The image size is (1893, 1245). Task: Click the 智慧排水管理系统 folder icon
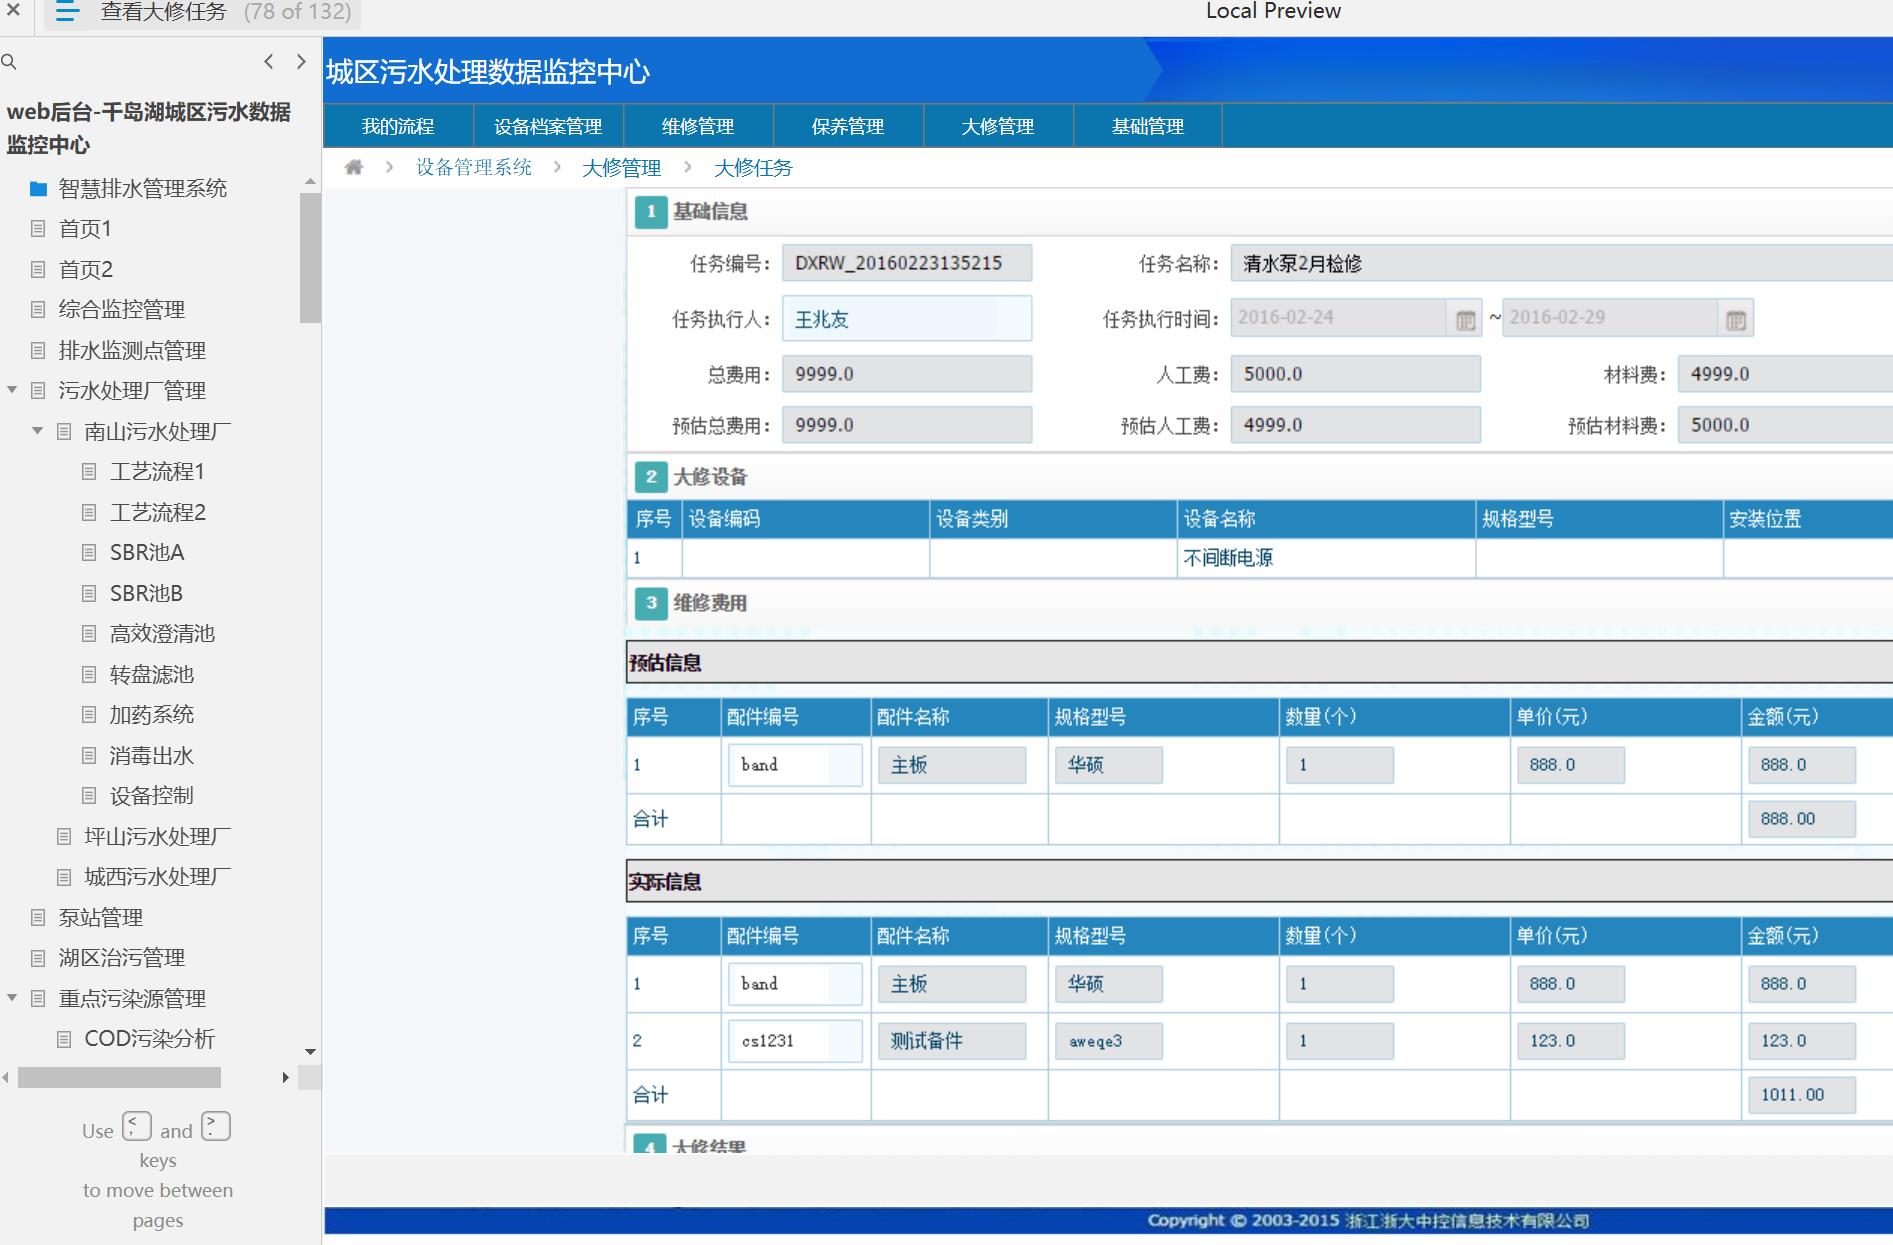39,188
